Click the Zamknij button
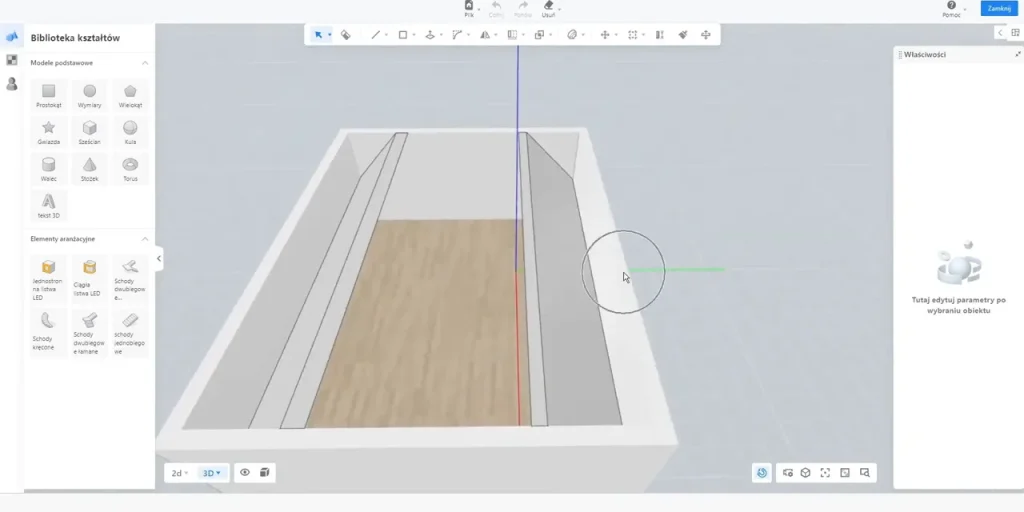 tap(999, 8)
